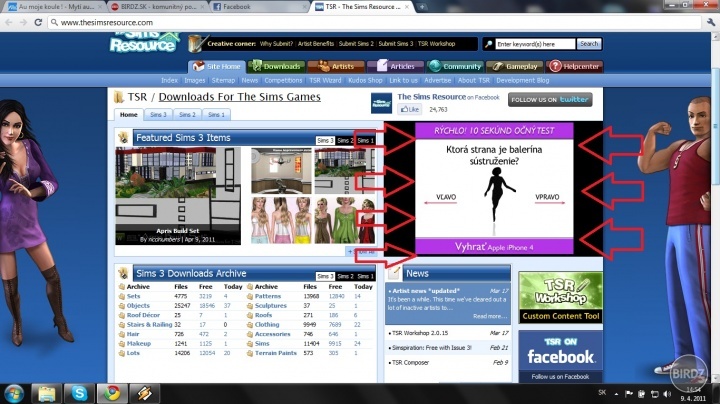
Task: Click the TSR on Facebook banner
Action: 561,356
